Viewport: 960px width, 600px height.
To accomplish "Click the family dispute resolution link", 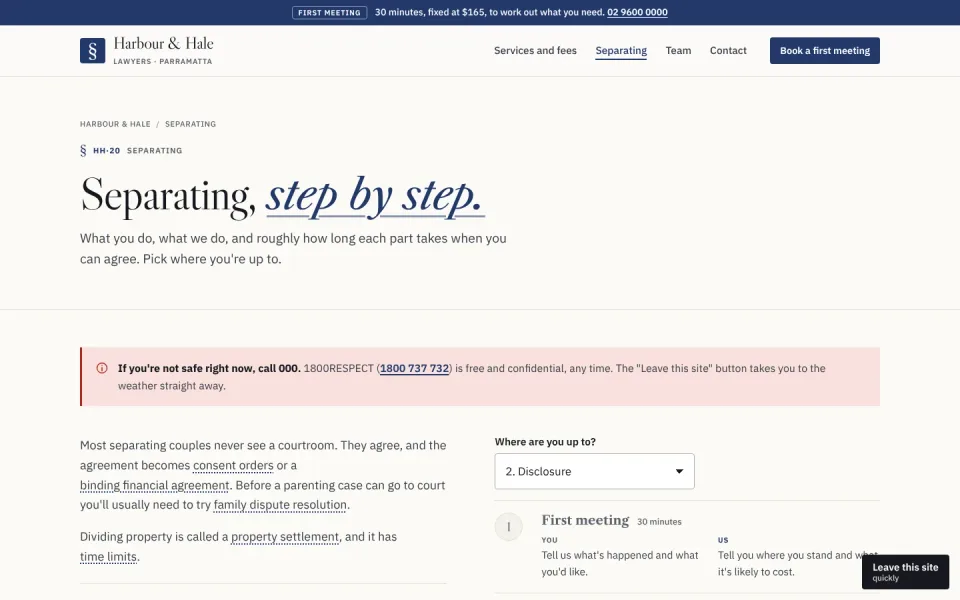I will coord(280,505).
